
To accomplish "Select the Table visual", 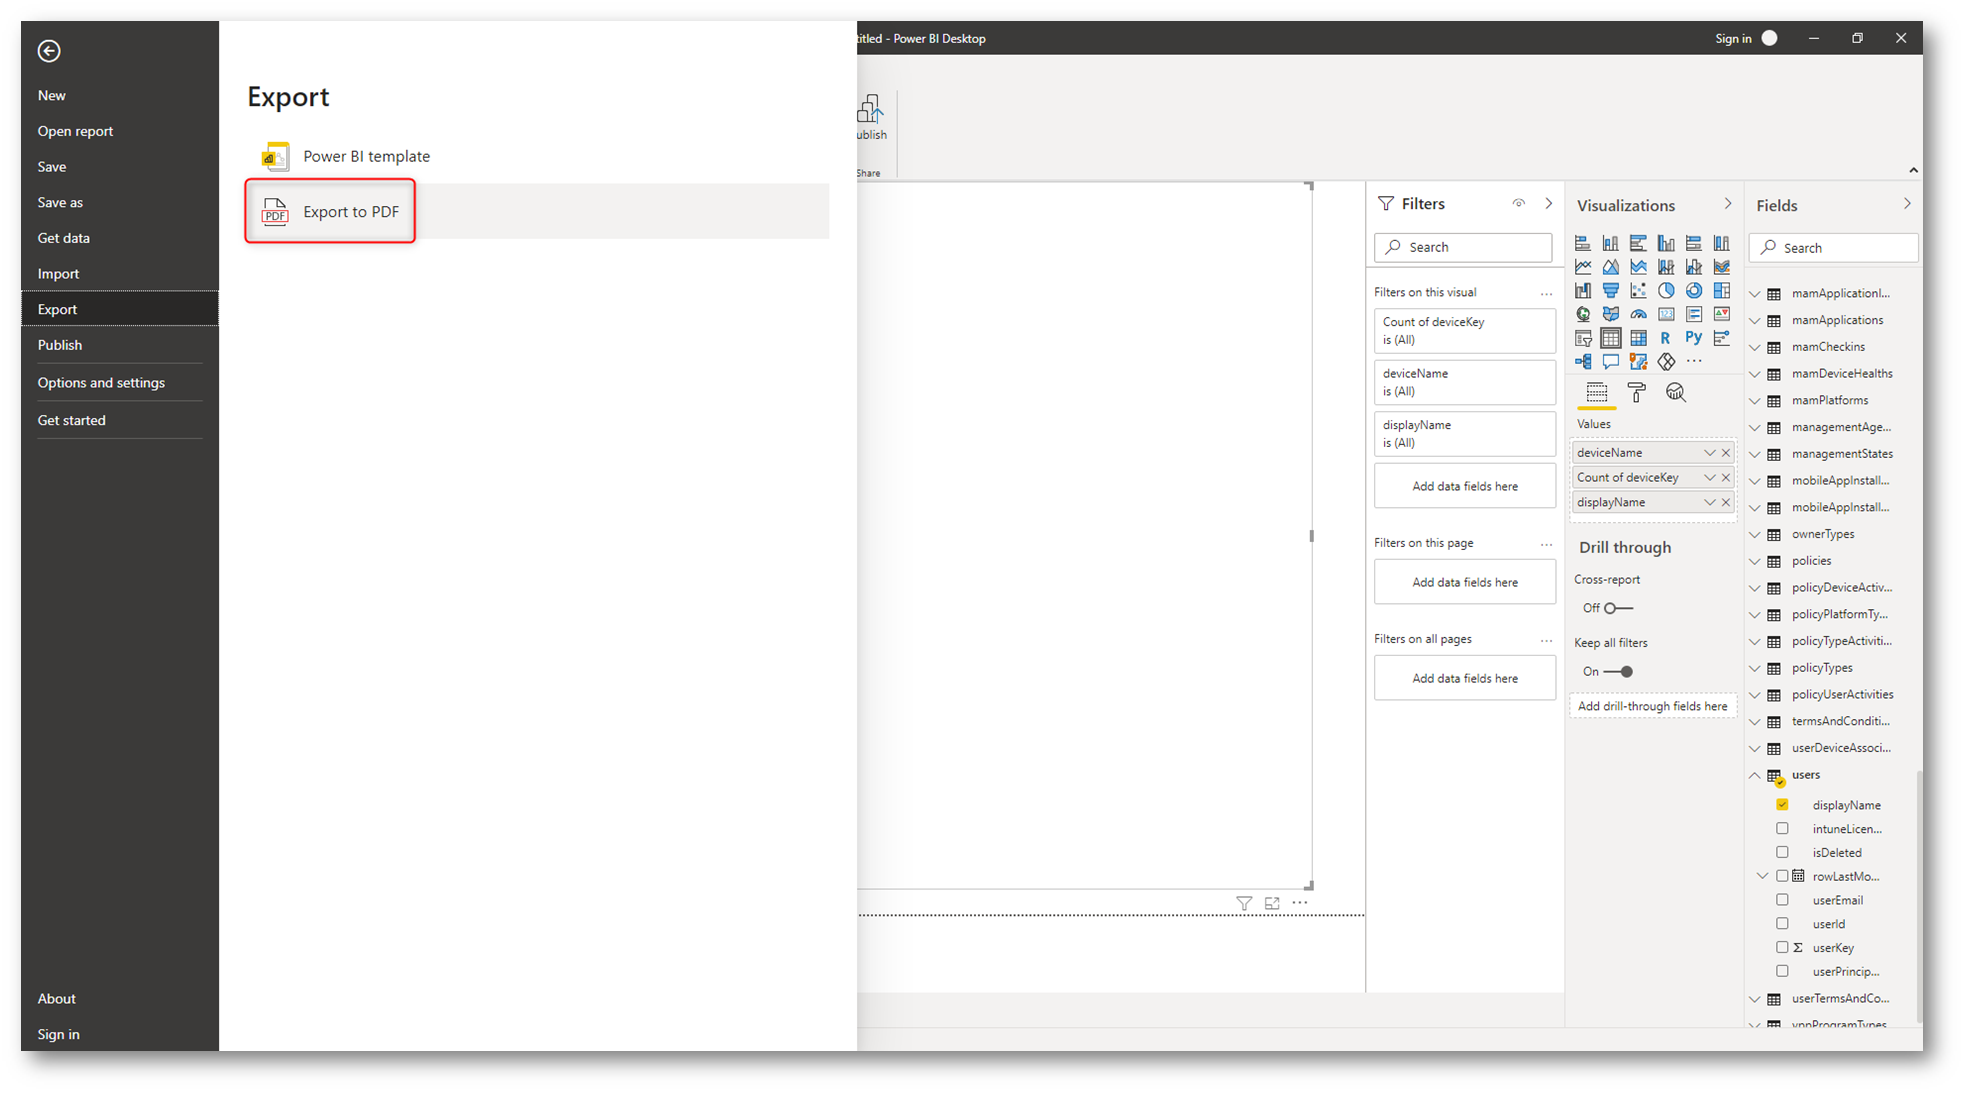I will pos(1610,338).
